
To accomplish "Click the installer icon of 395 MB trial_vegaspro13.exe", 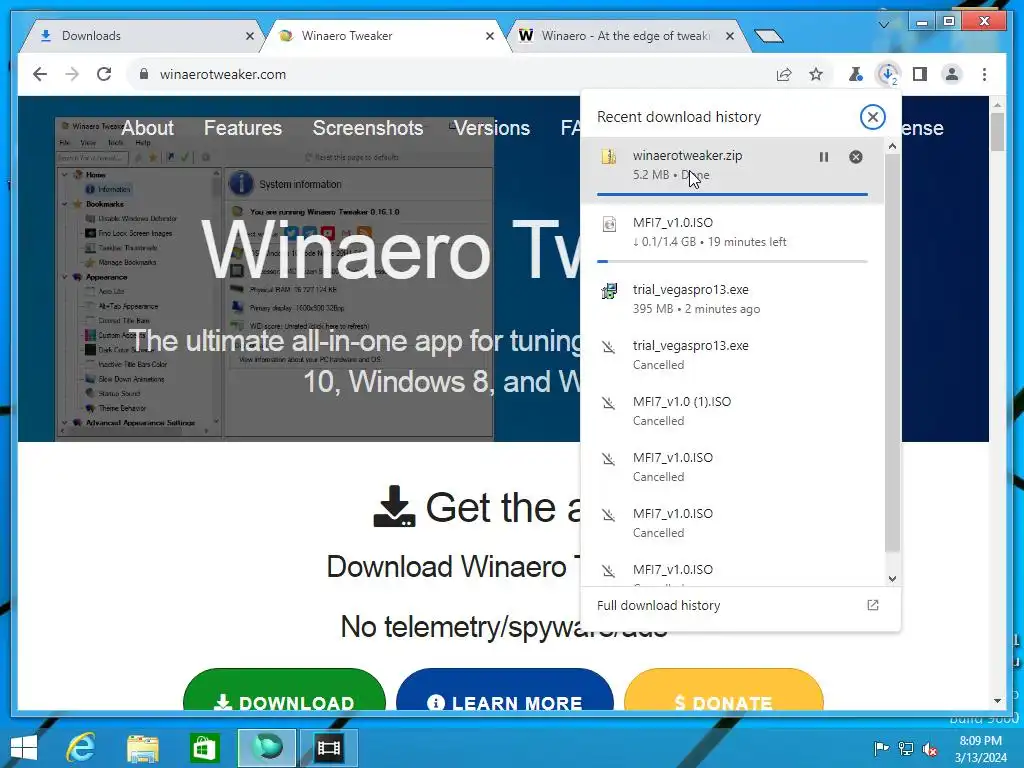I will 609,291.
